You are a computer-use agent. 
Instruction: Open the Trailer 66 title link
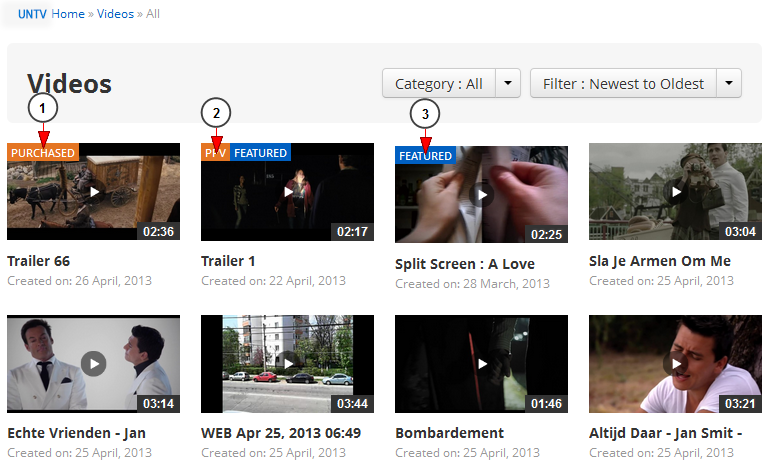point(38,261)
